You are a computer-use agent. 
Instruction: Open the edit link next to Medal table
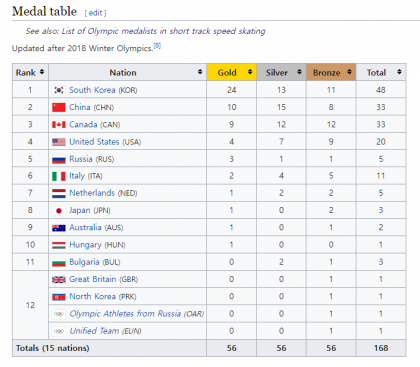click(x=95, y=13)
